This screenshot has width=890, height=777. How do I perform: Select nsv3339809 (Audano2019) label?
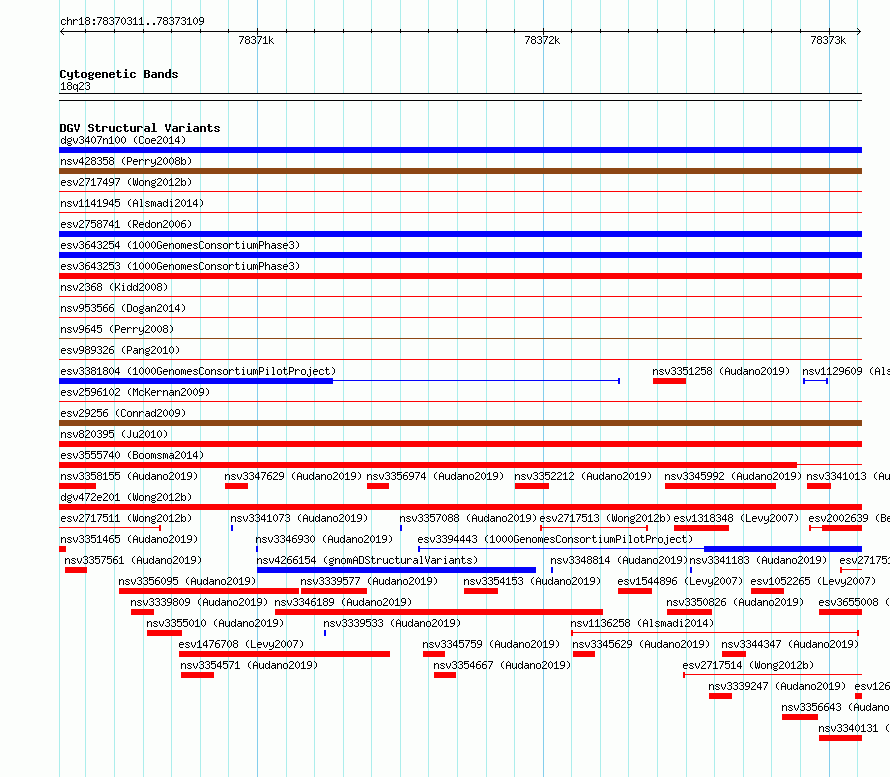[x=199, y=602]
